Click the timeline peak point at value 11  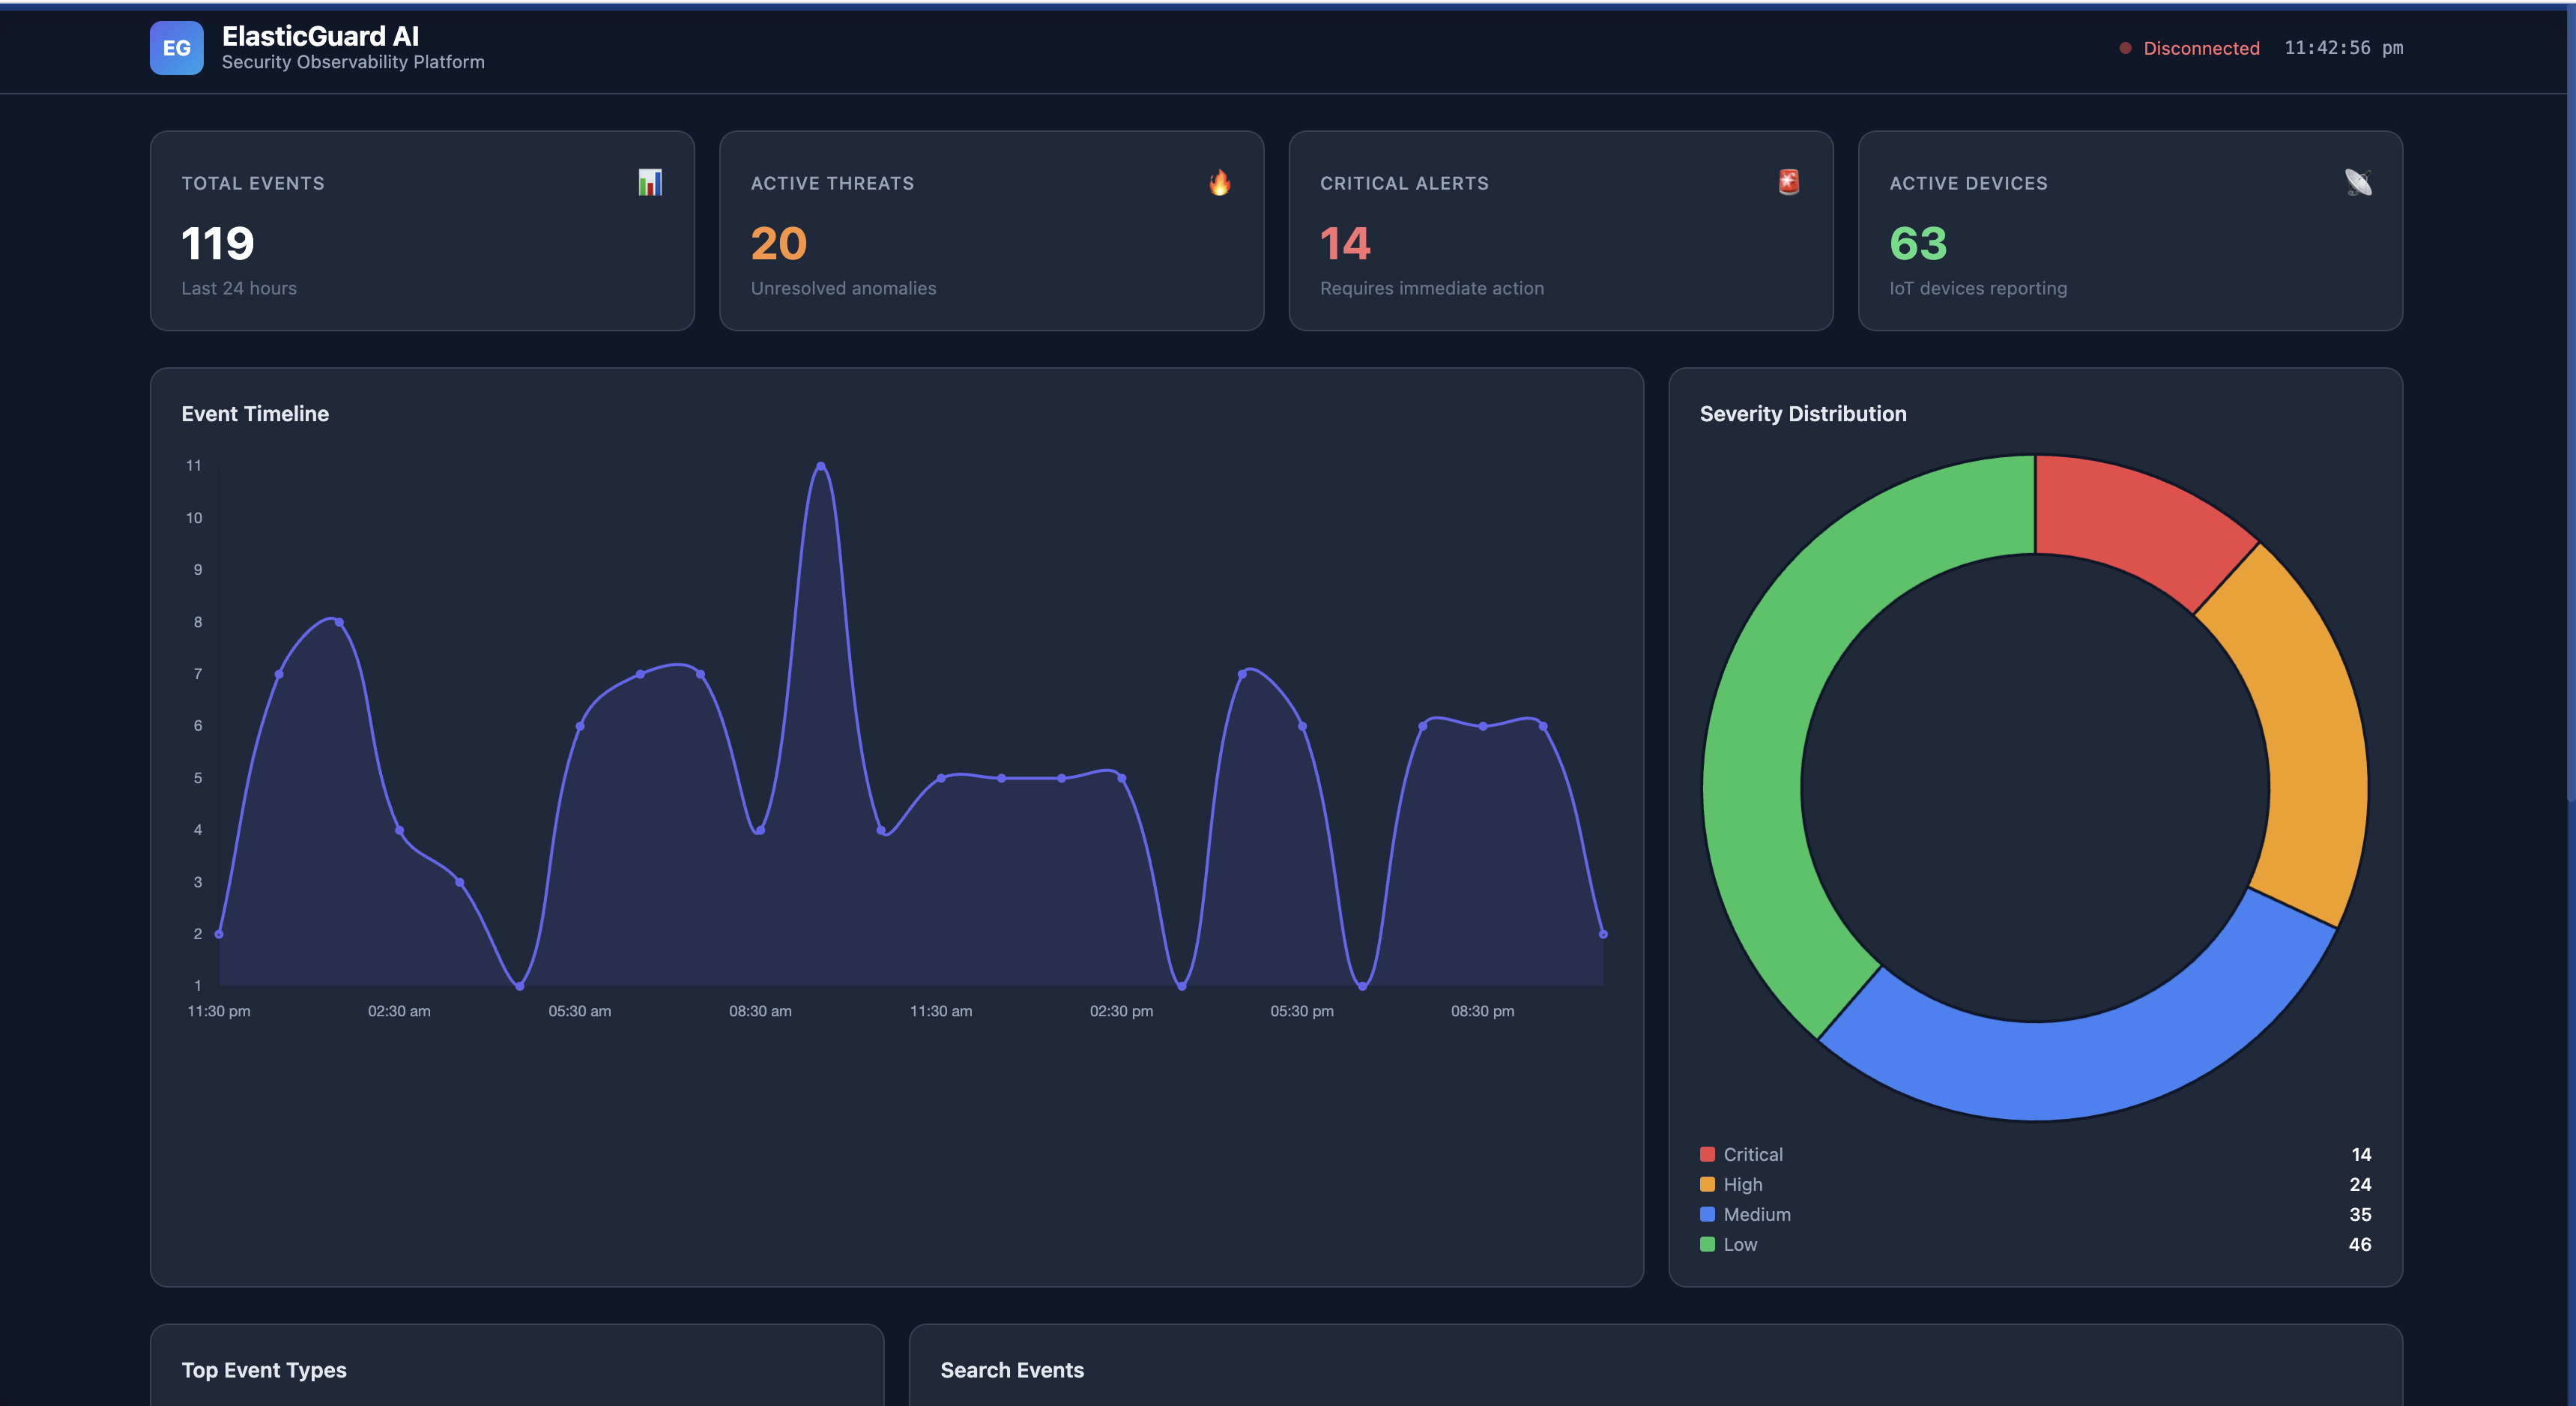point(820,466)
